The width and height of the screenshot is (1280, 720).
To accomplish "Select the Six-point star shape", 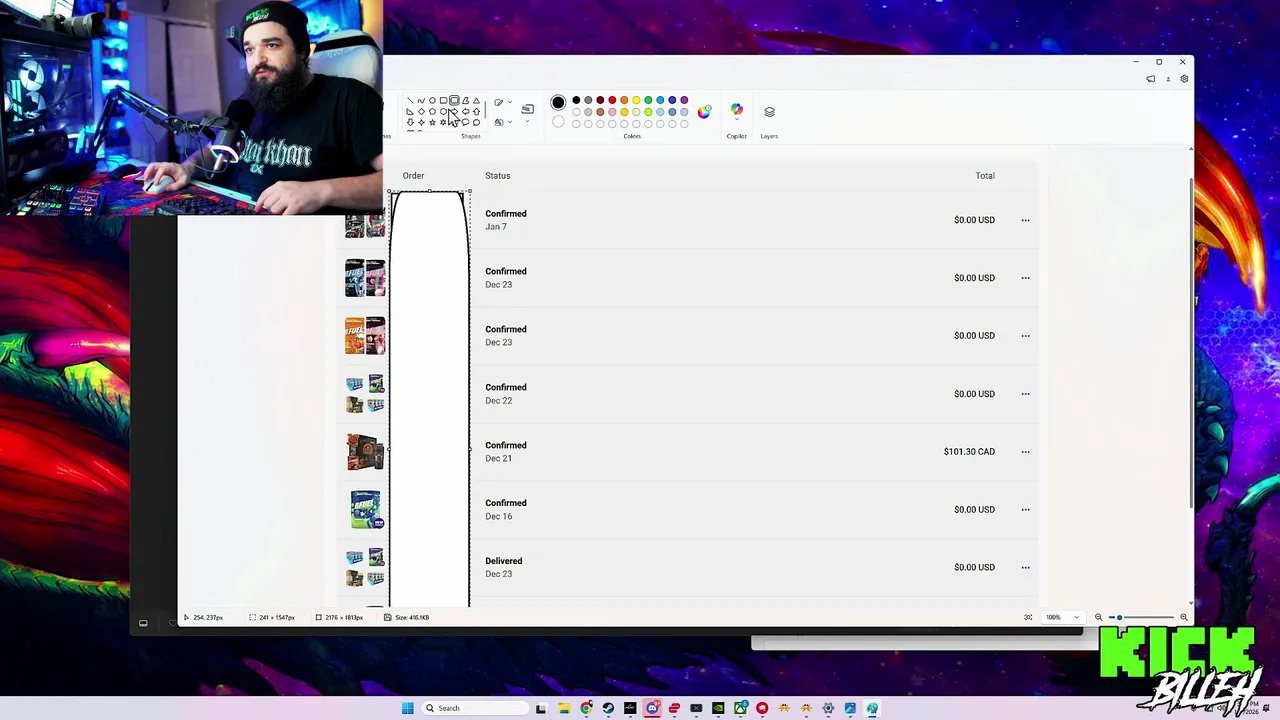I will tap(443, 122).
